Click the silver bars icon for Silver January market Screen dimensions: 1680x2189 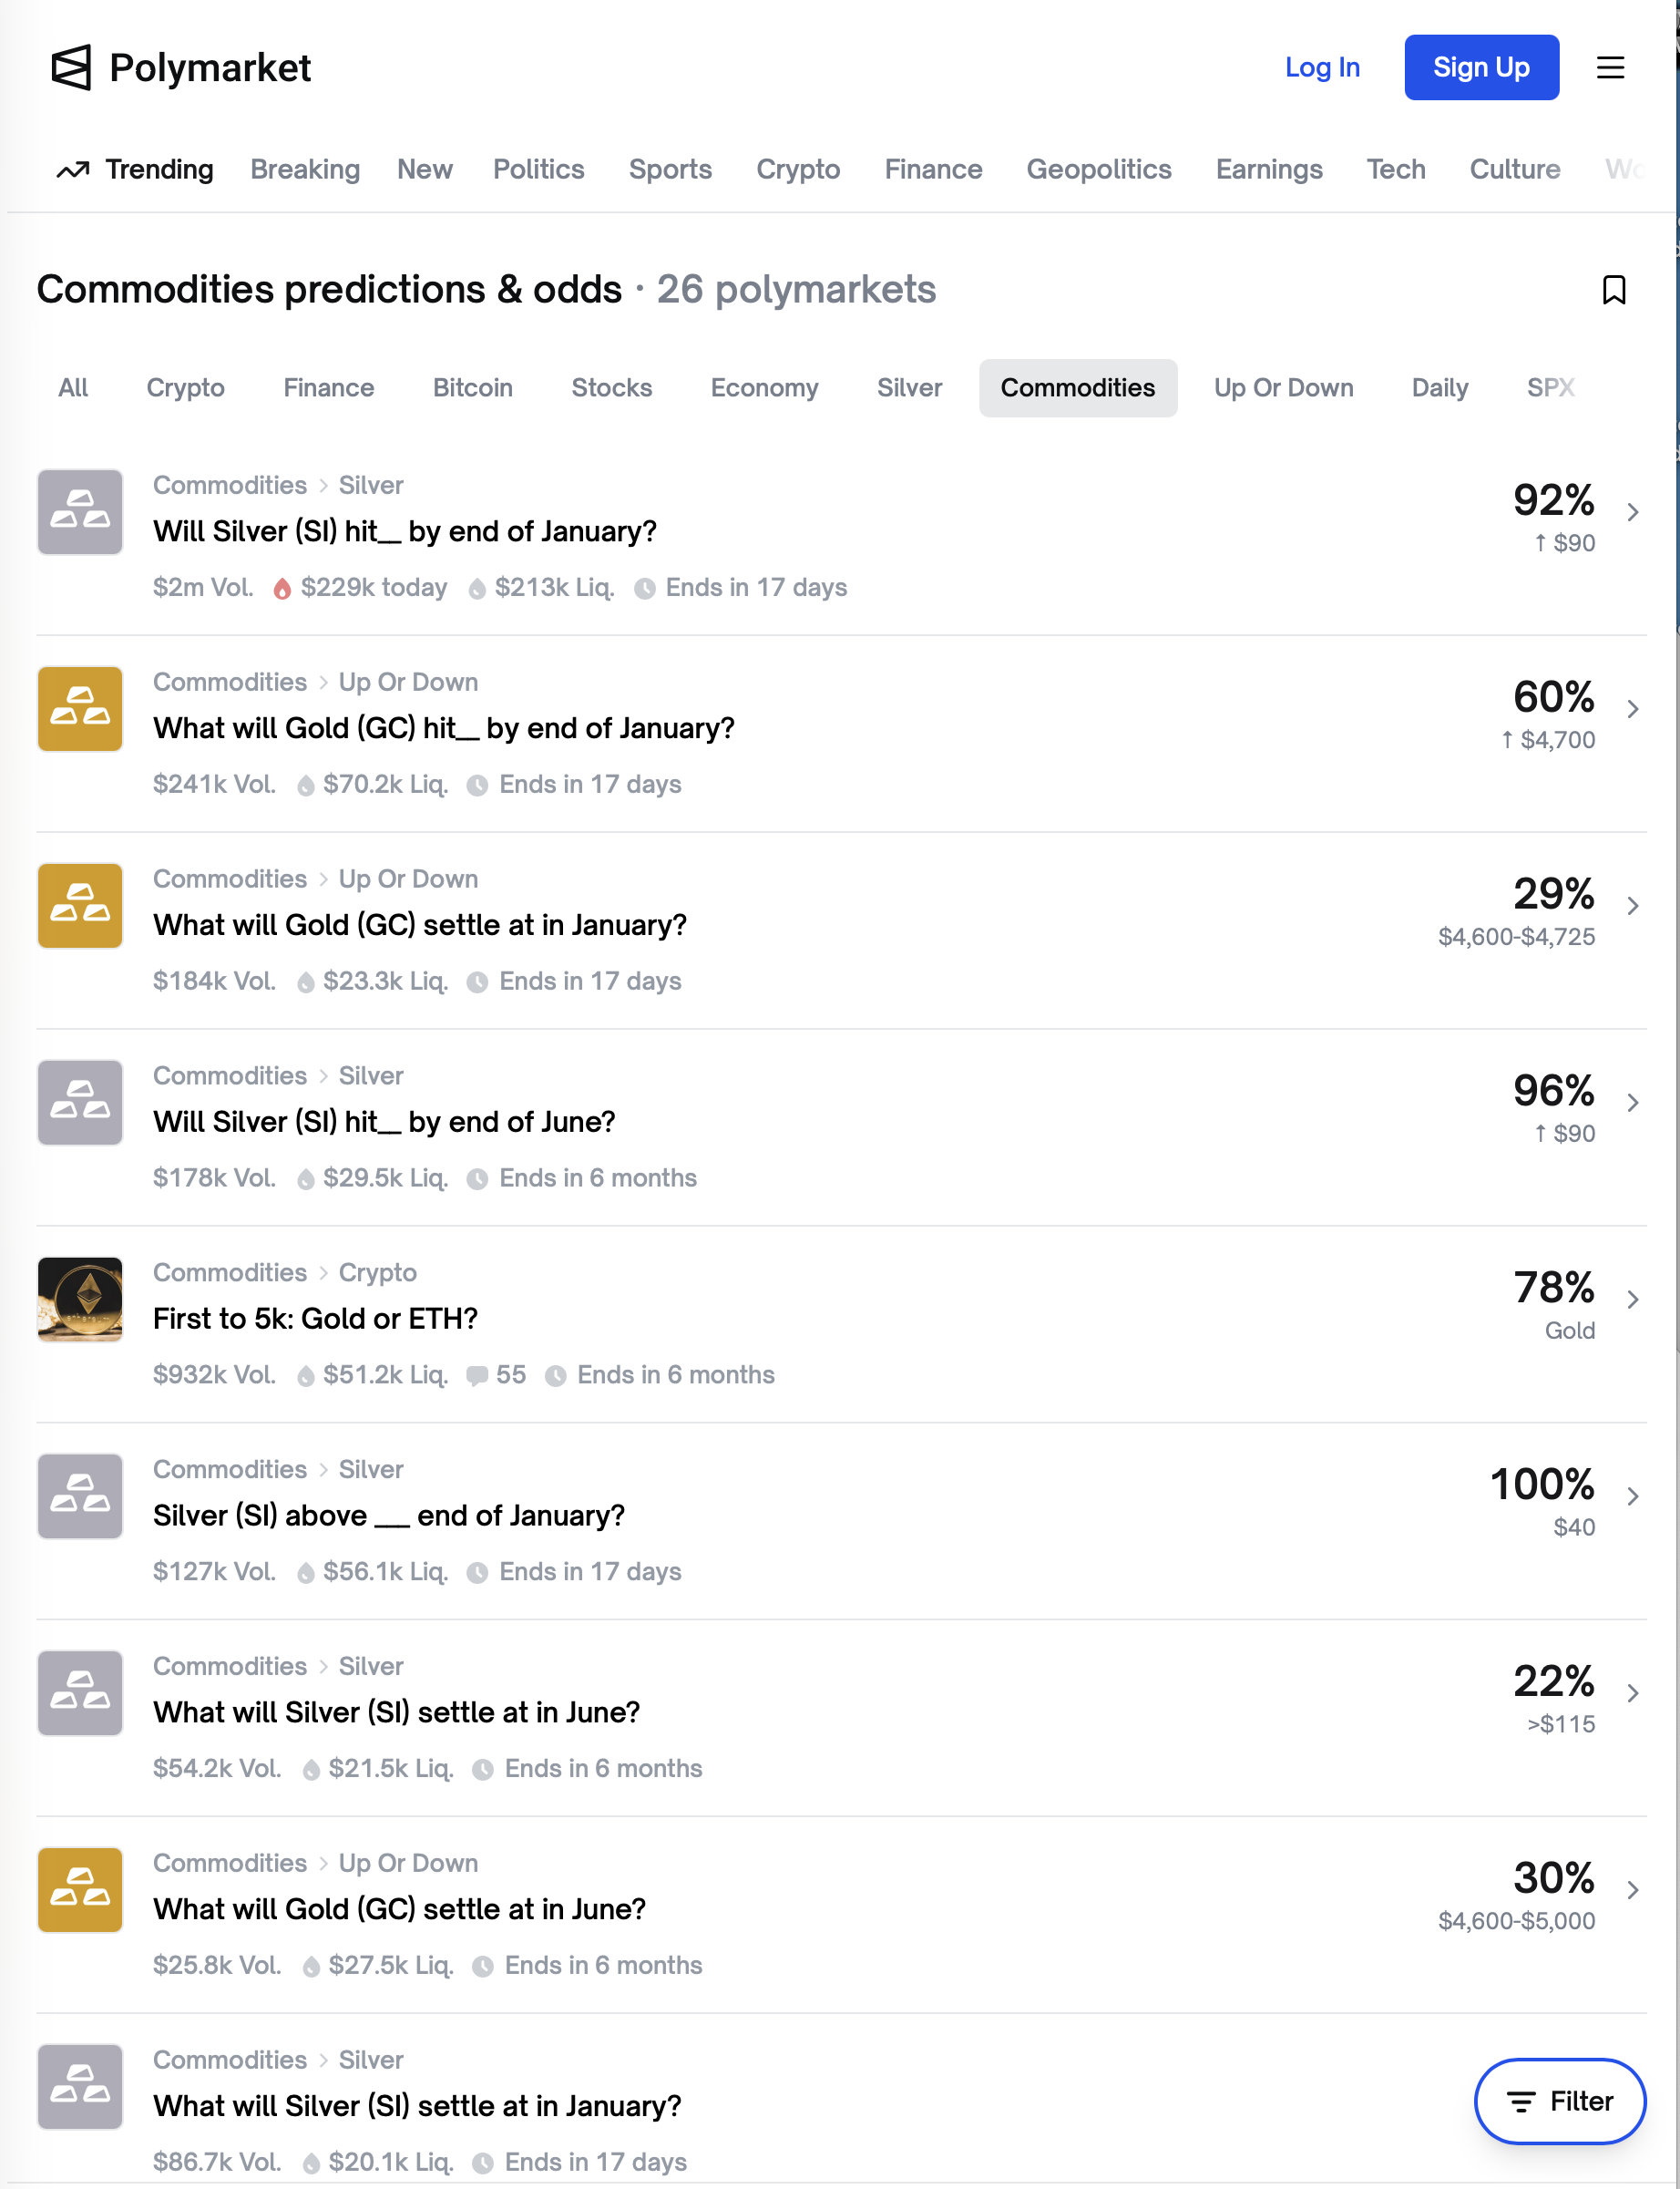click(x=80, y=512)
